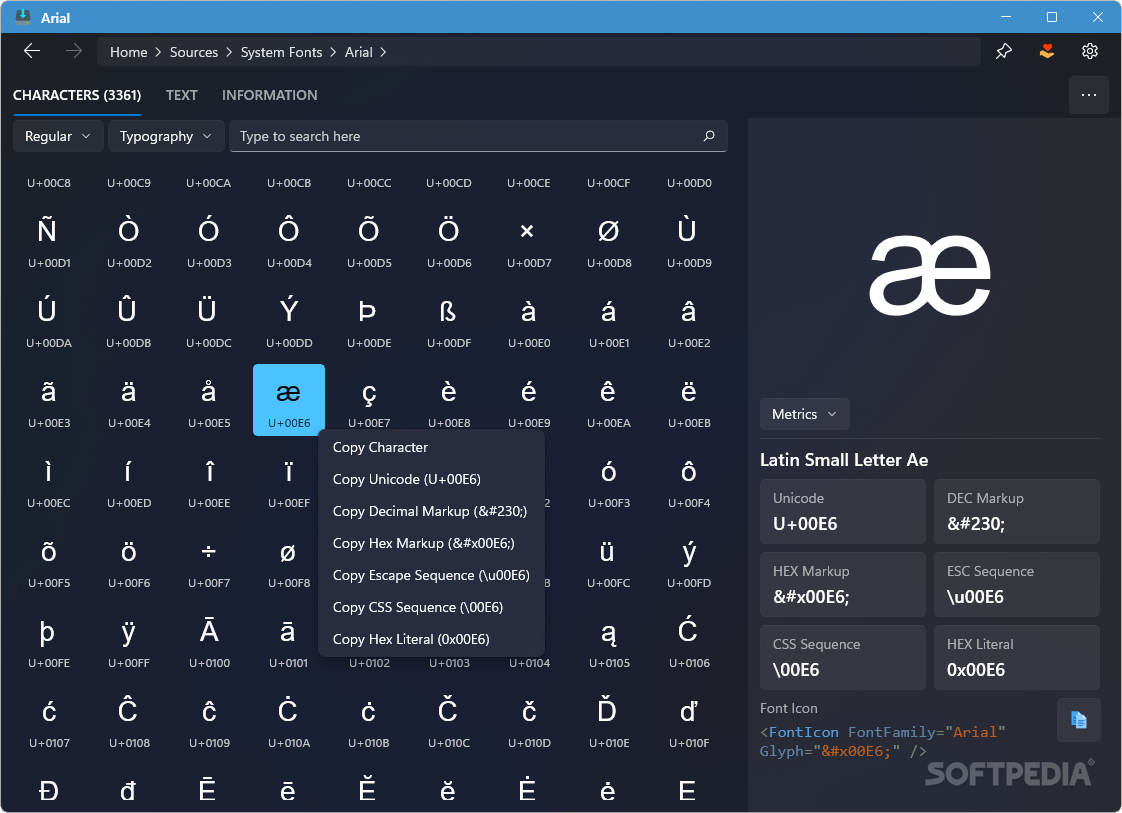
Task: Click the Arial breadcrumb item
Action: tap(358, 52)
